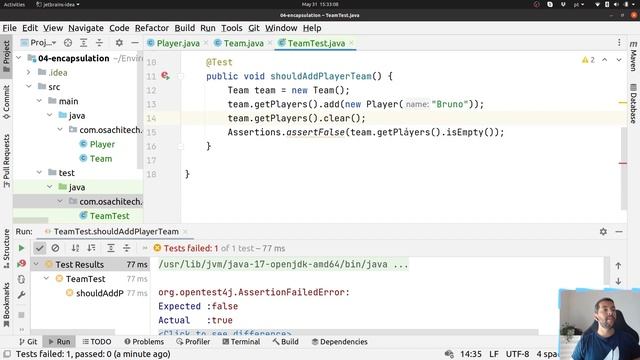This screenshot has width=640, height=360.
Task: Toggle the Project side tab
Action: 6,56
